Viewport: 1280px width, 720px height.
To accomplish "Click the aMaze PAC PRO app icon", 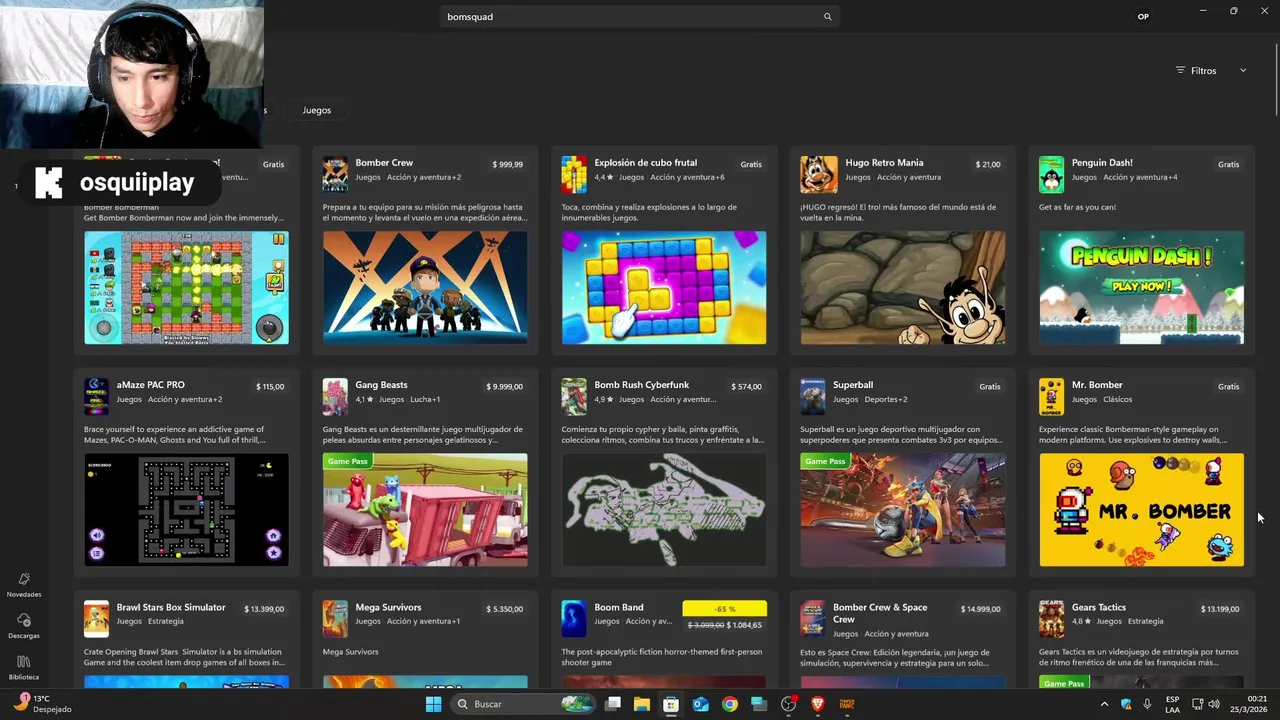I will click(x=96, y=396).
